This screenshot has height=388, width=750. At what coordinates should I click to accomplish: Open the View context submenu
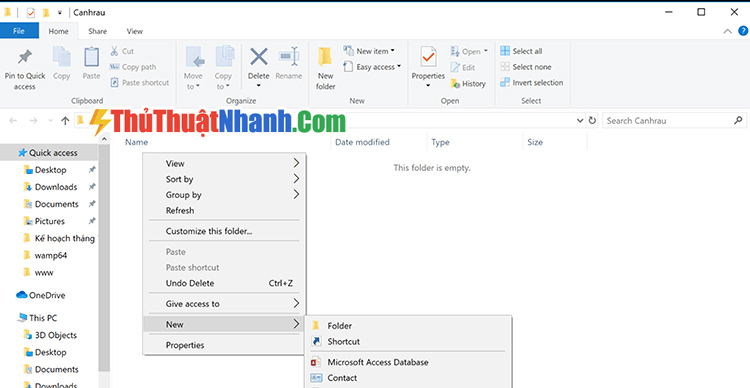pos(224,163)
